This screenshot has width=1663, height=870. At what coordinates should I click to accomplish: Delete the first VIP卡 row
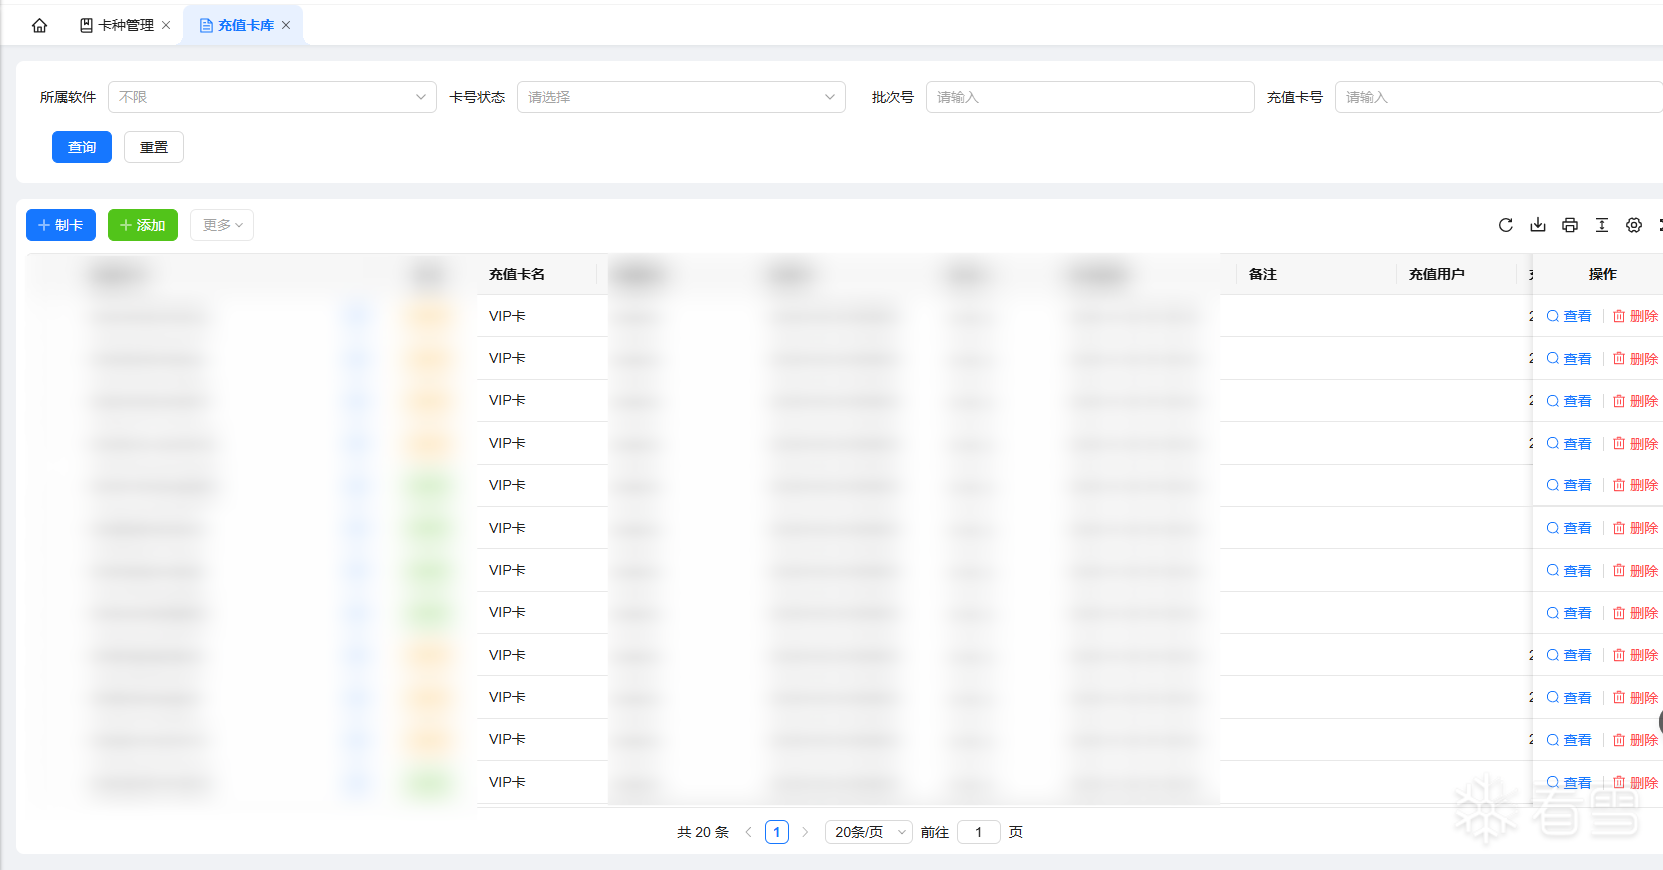coord(1635,316)
